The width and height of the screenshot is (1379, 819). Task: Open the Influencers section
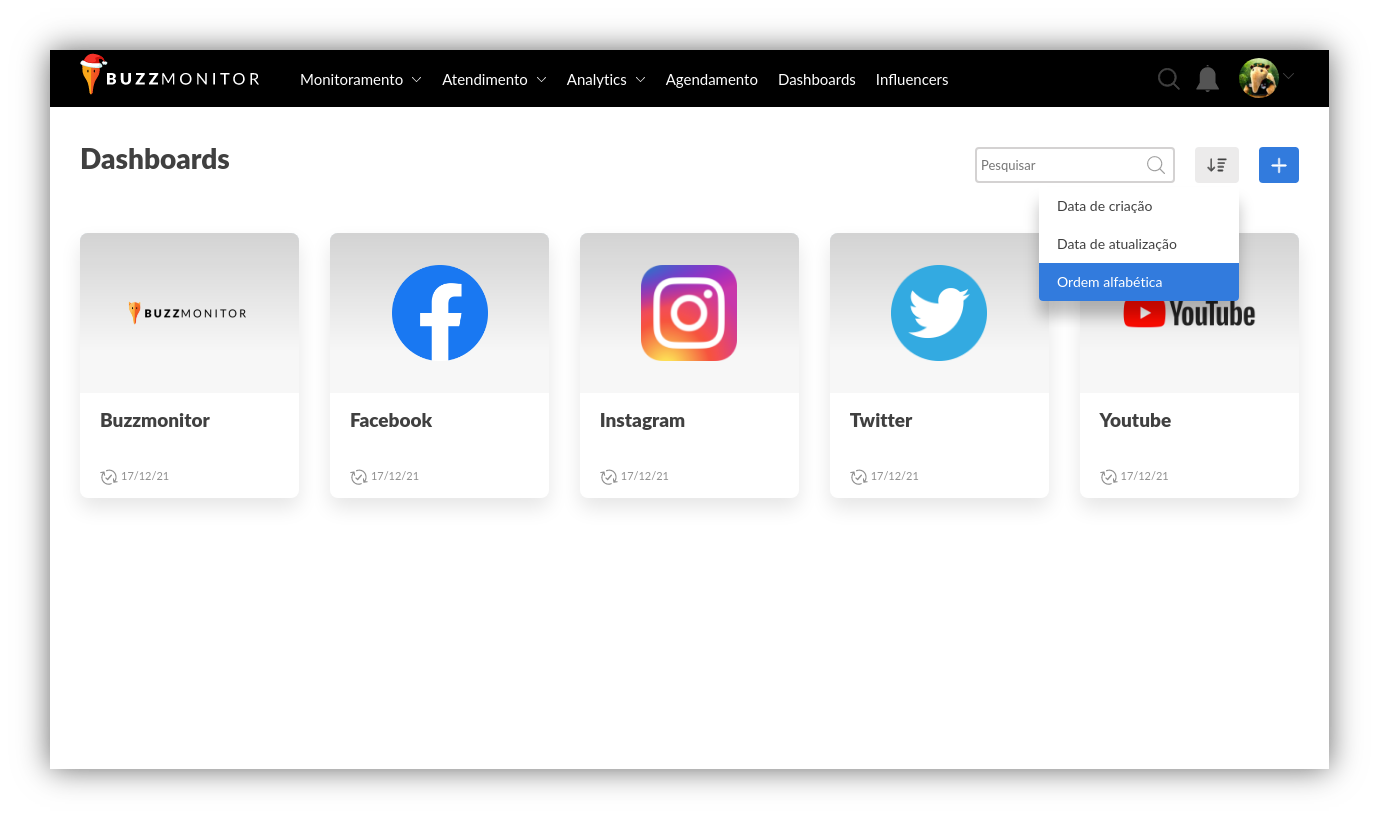coord(912,79)
